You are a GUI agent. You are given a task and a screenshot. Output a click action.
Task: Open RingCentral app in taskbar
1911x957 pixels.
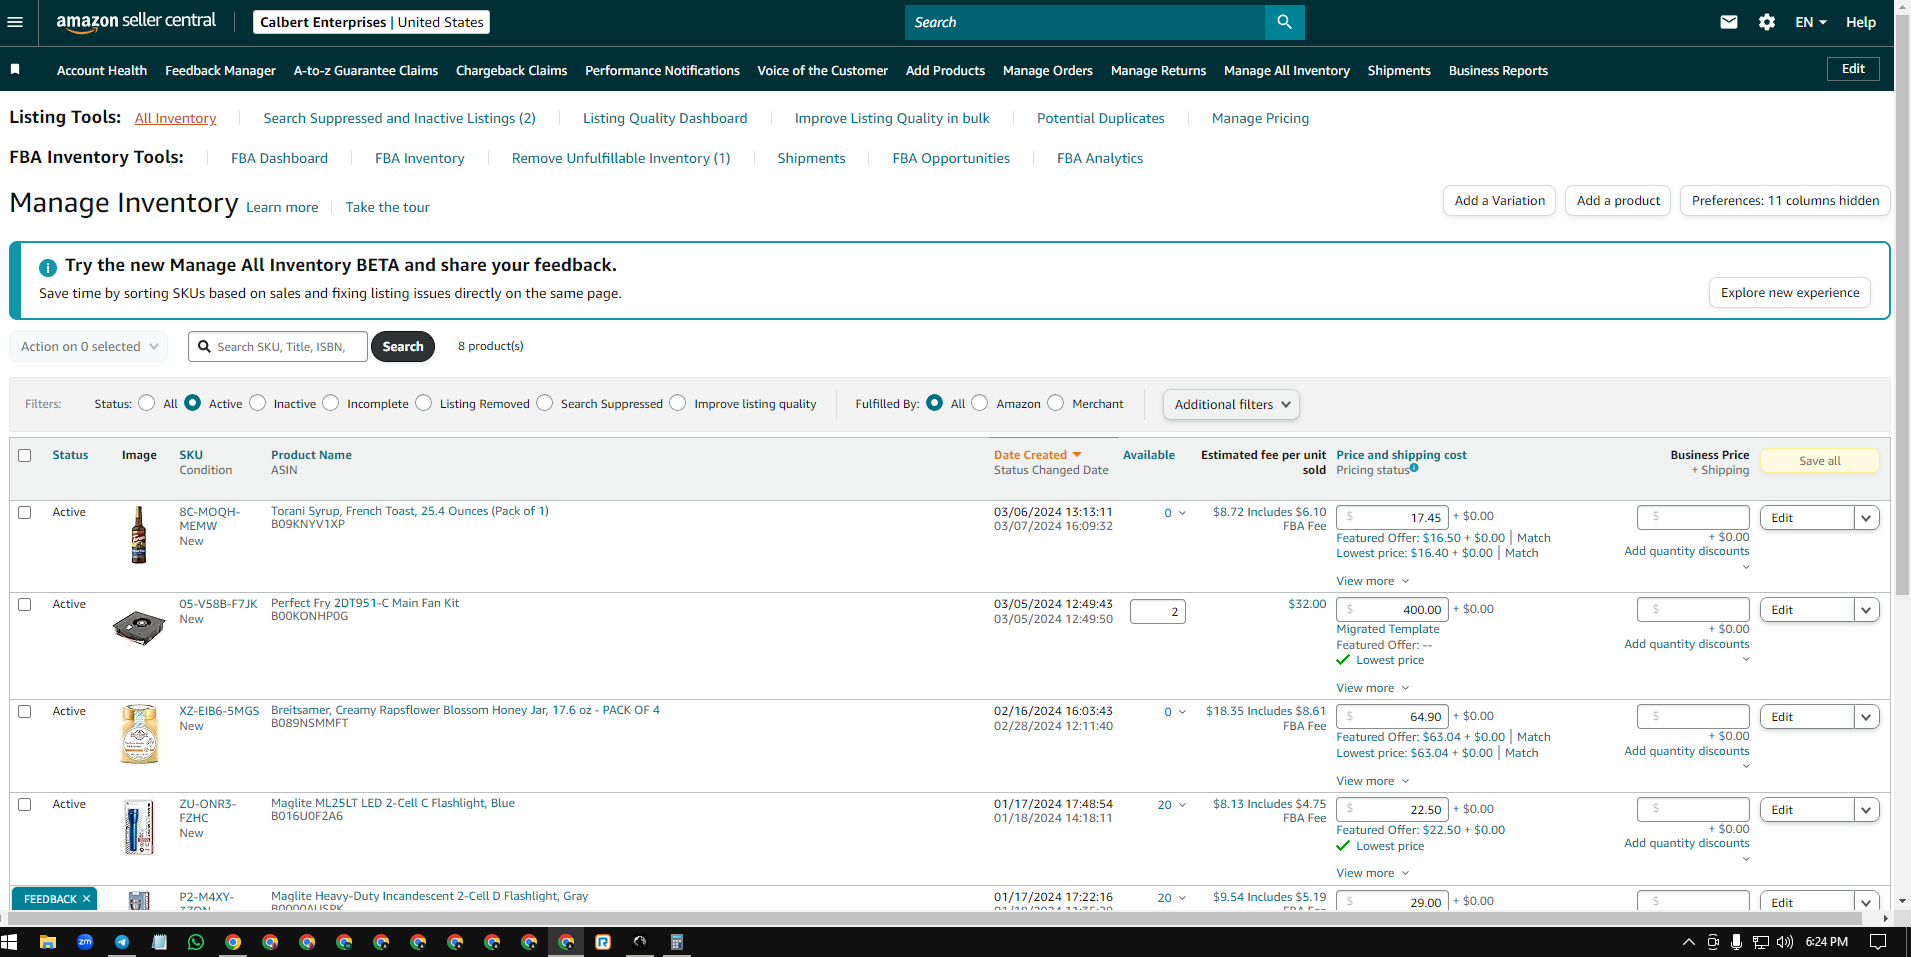click(x=603, y=942)
